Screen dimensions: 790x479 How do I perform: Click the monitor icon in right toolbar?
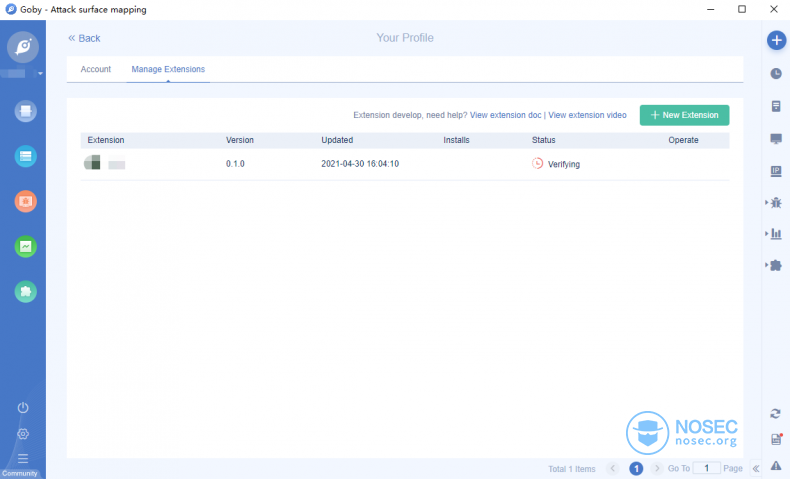click(776, 139)
